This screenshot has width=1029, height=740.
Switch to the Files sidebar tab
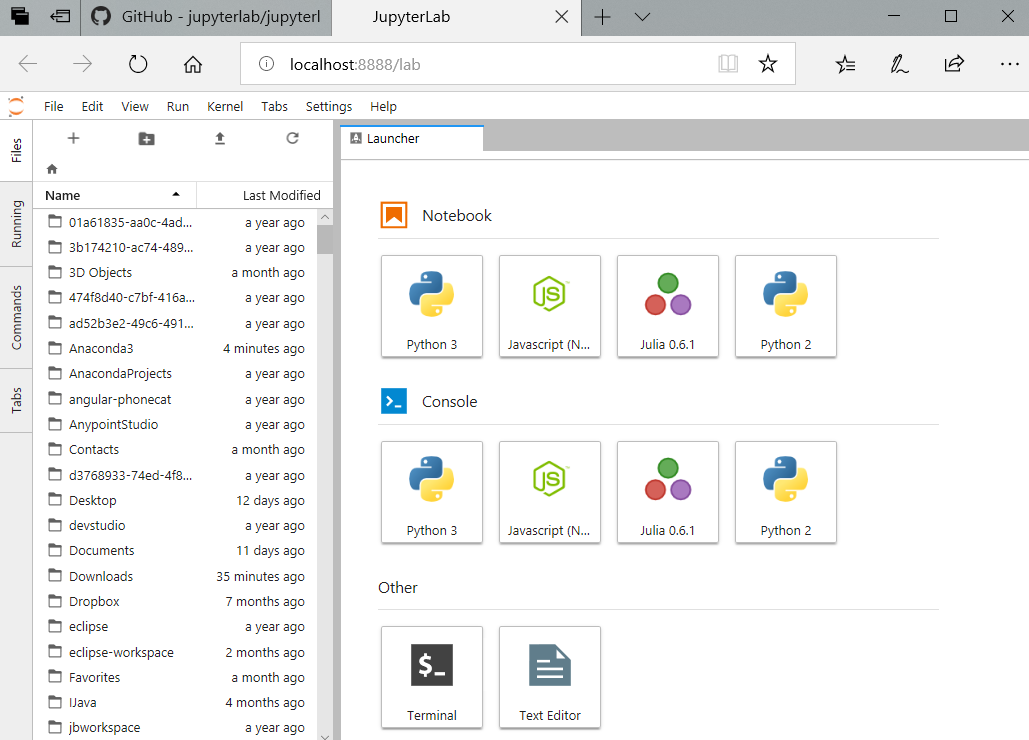click(16, 150)
